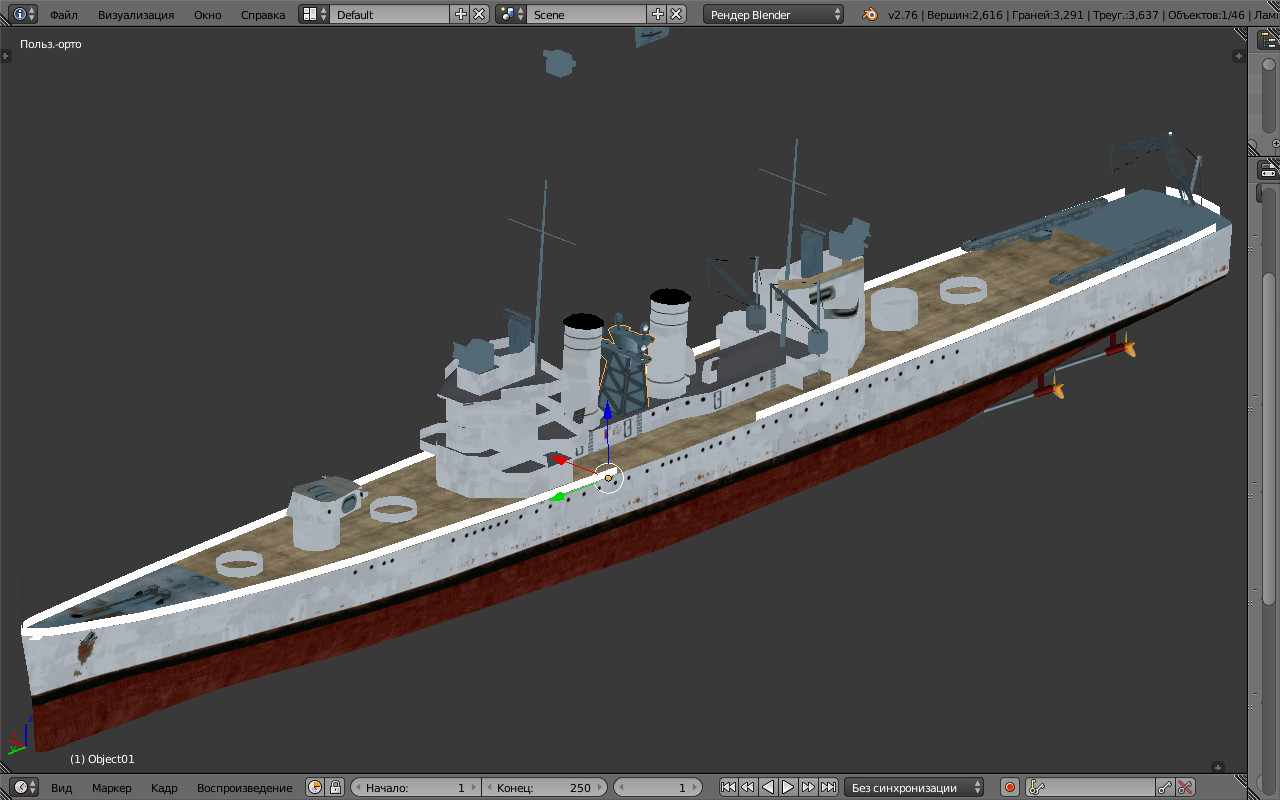Increase the current frame with right arrow
The image size is (1280, 800).
coord(696,787)
